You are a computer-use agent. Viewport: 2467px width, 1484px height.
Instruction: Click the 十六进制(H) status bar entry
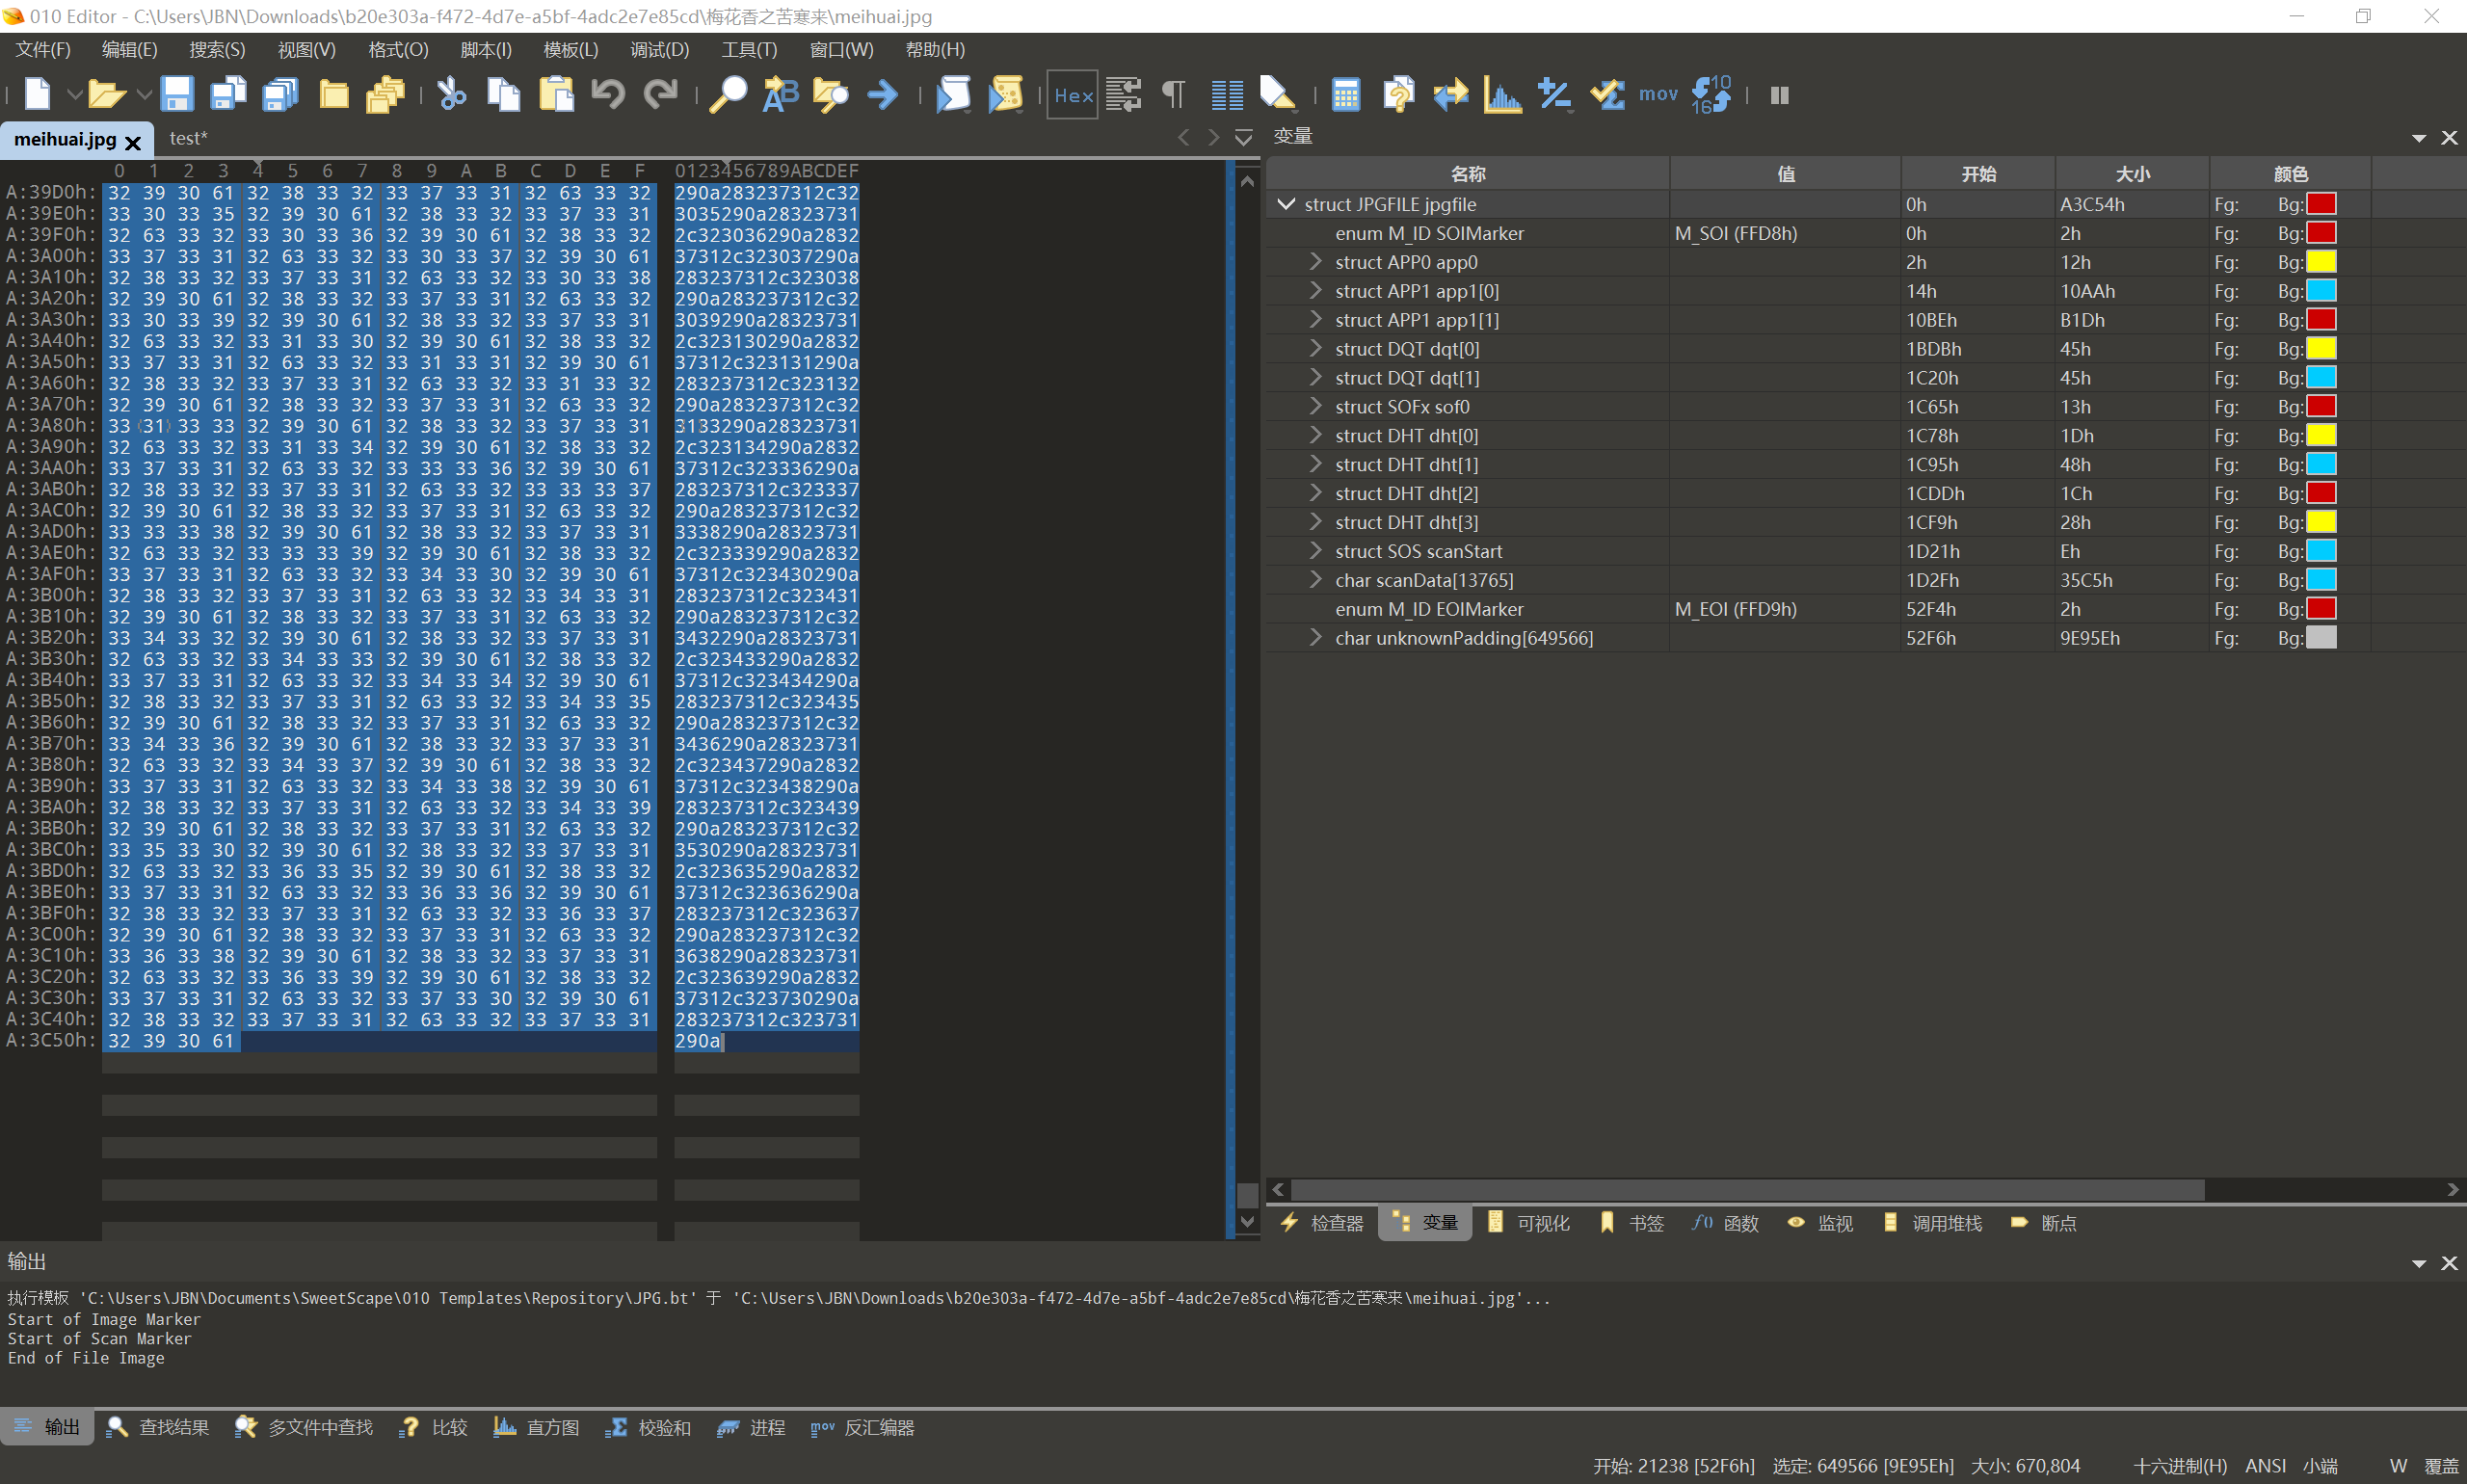pos(2180,1466)
